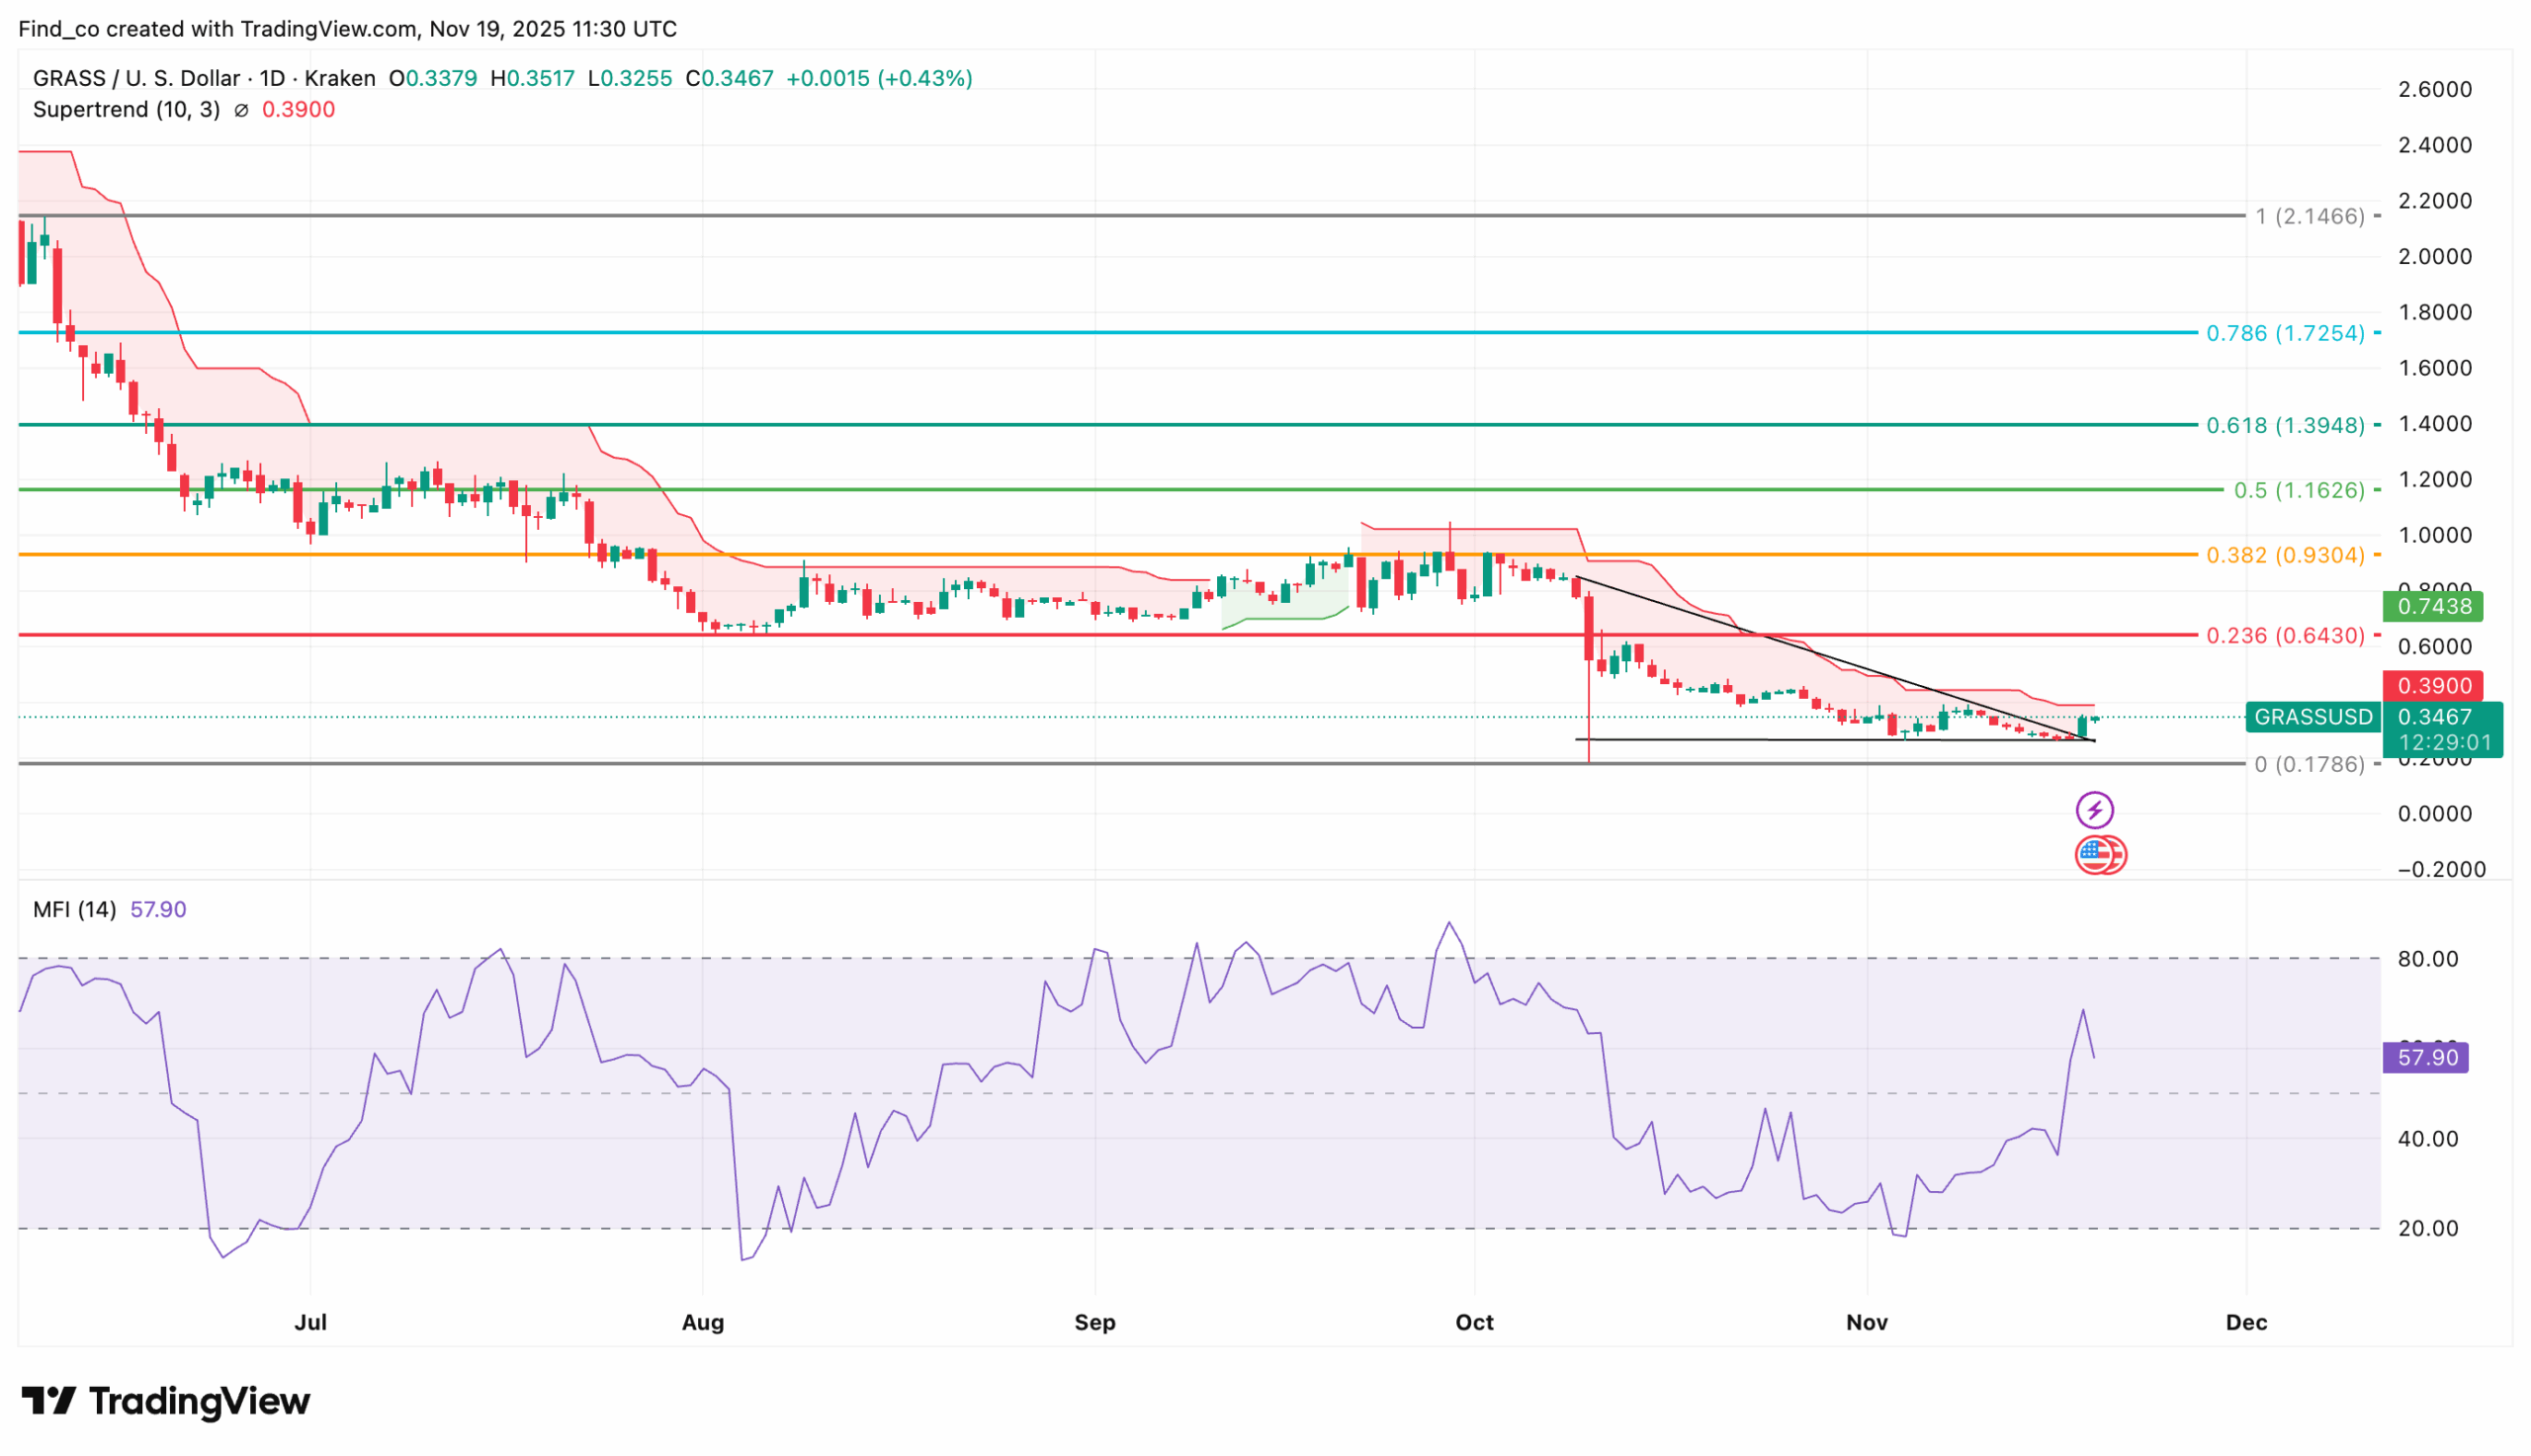This screenshot has height=1456, width=2531.
Task: Click the red 0.3900 Supertrend price tag
Action: tap(2433, 686)
